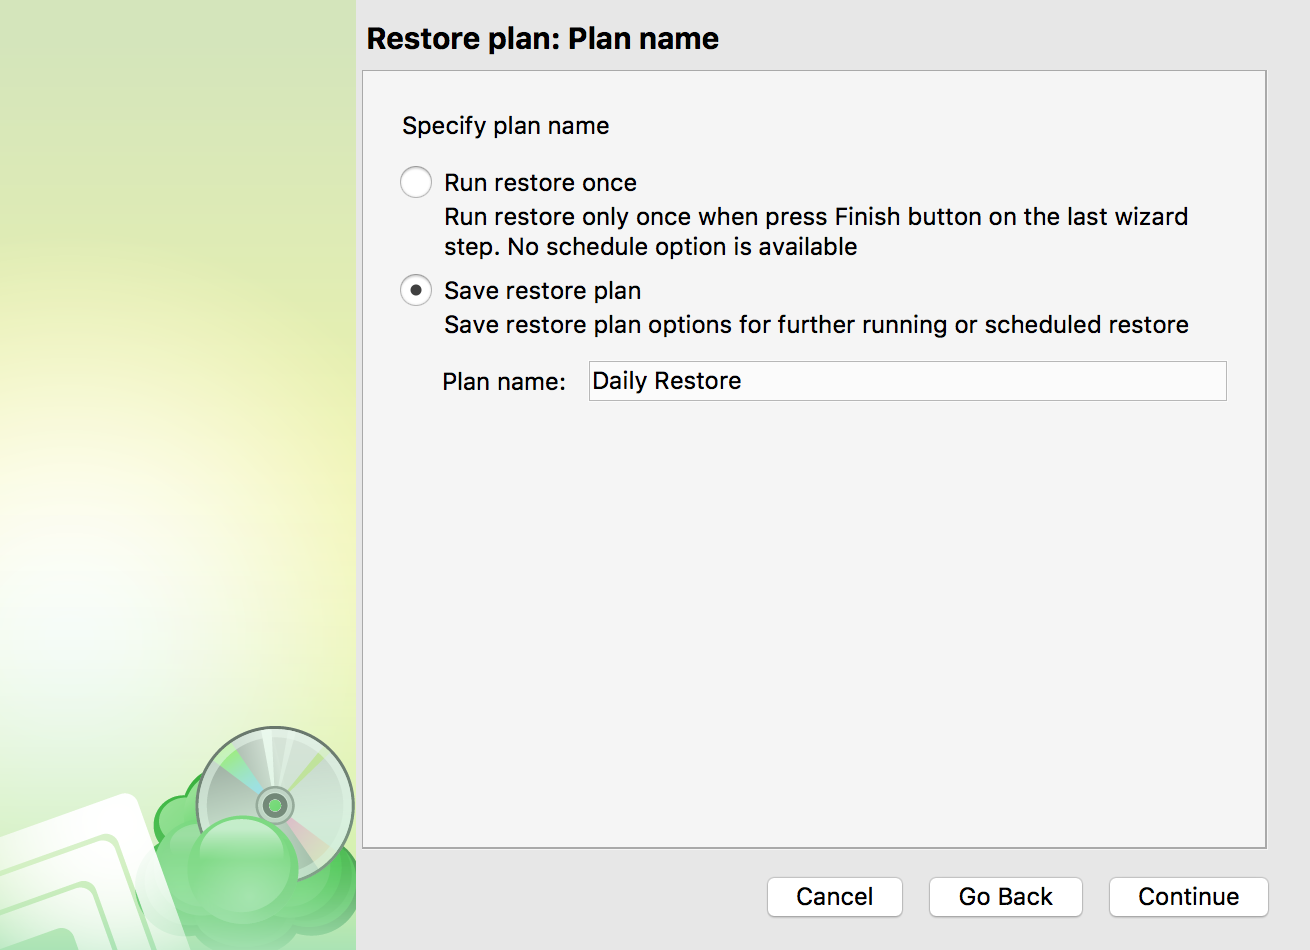Click the empty area below Plan name field
The width and height of the screenshot is (1310, 950).
814,620
